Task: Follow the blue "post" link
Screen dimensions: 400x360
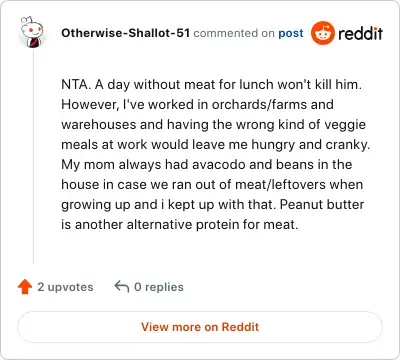Action: (x=291, y=33)
